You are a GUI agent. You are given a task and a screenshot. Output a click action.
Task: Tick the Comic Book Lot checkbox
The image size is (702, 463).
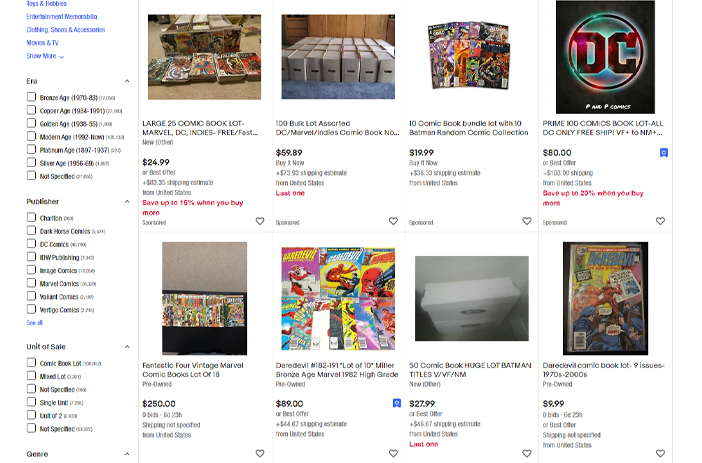coord(31,362)
